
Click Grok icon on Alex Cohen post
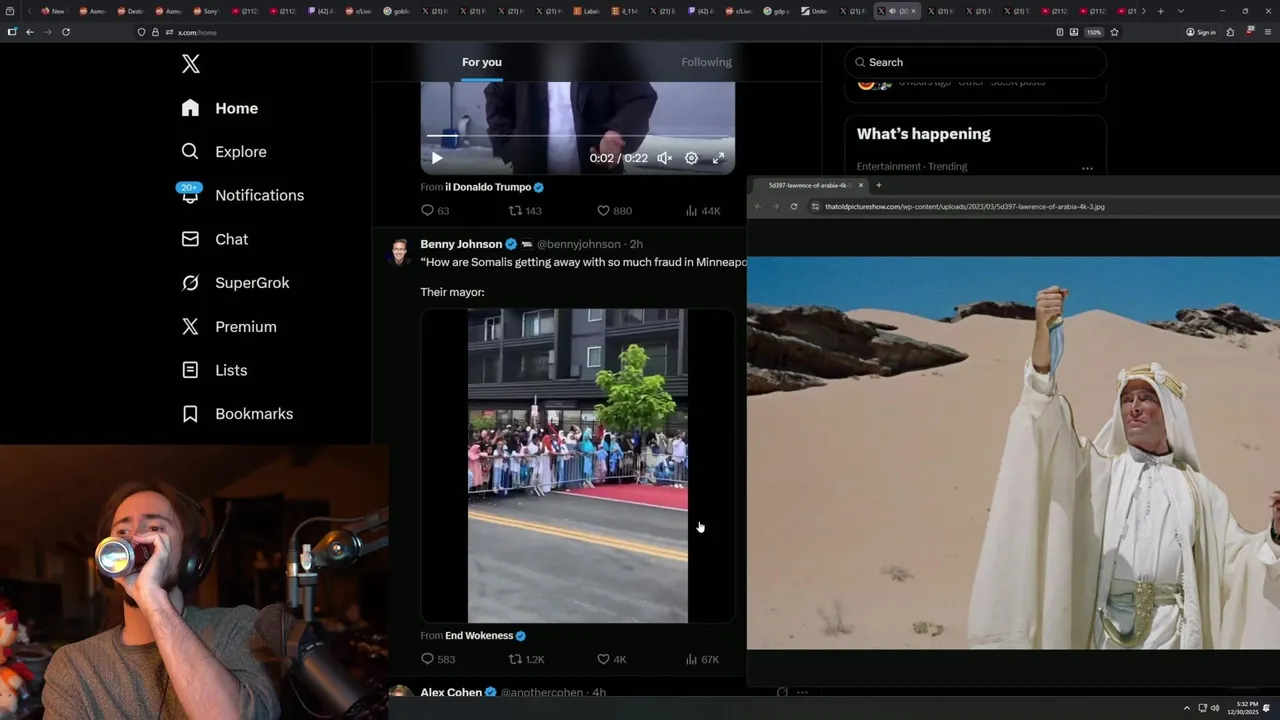click(782, 692)
